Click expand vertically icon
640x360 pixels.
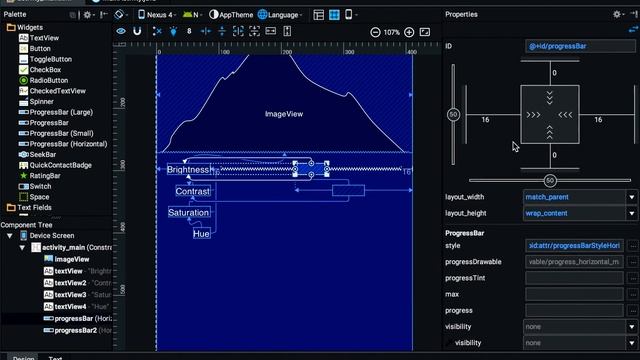coord(287,31)
